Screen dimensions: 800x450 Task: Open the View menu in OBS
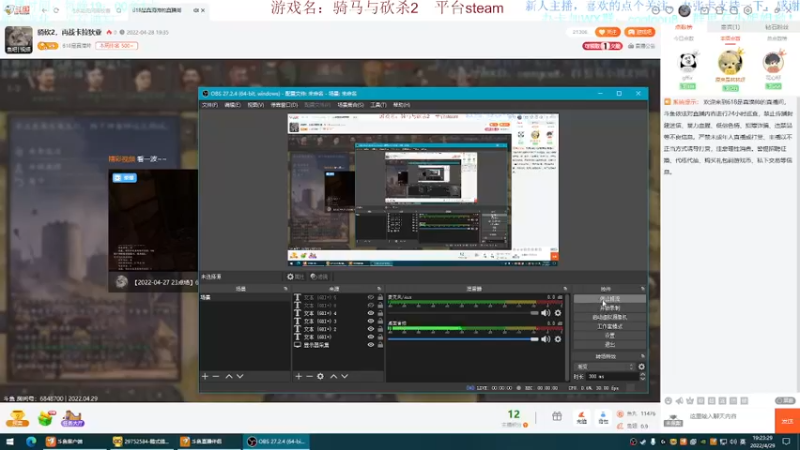[256, 105]
